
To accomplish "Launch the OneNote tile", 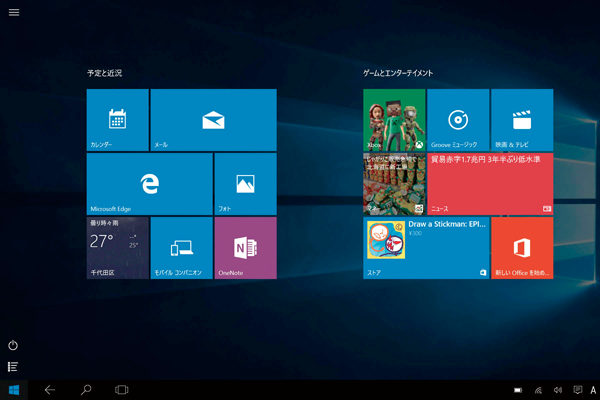I will (246, 248).
